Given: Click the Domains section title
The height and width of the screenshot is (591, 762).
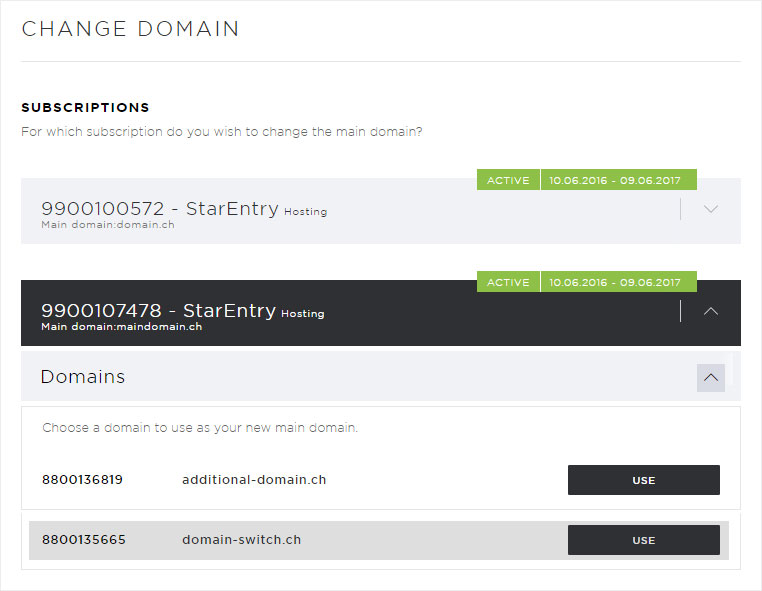Looking at the screenshot, I should [x=83, y=377].
